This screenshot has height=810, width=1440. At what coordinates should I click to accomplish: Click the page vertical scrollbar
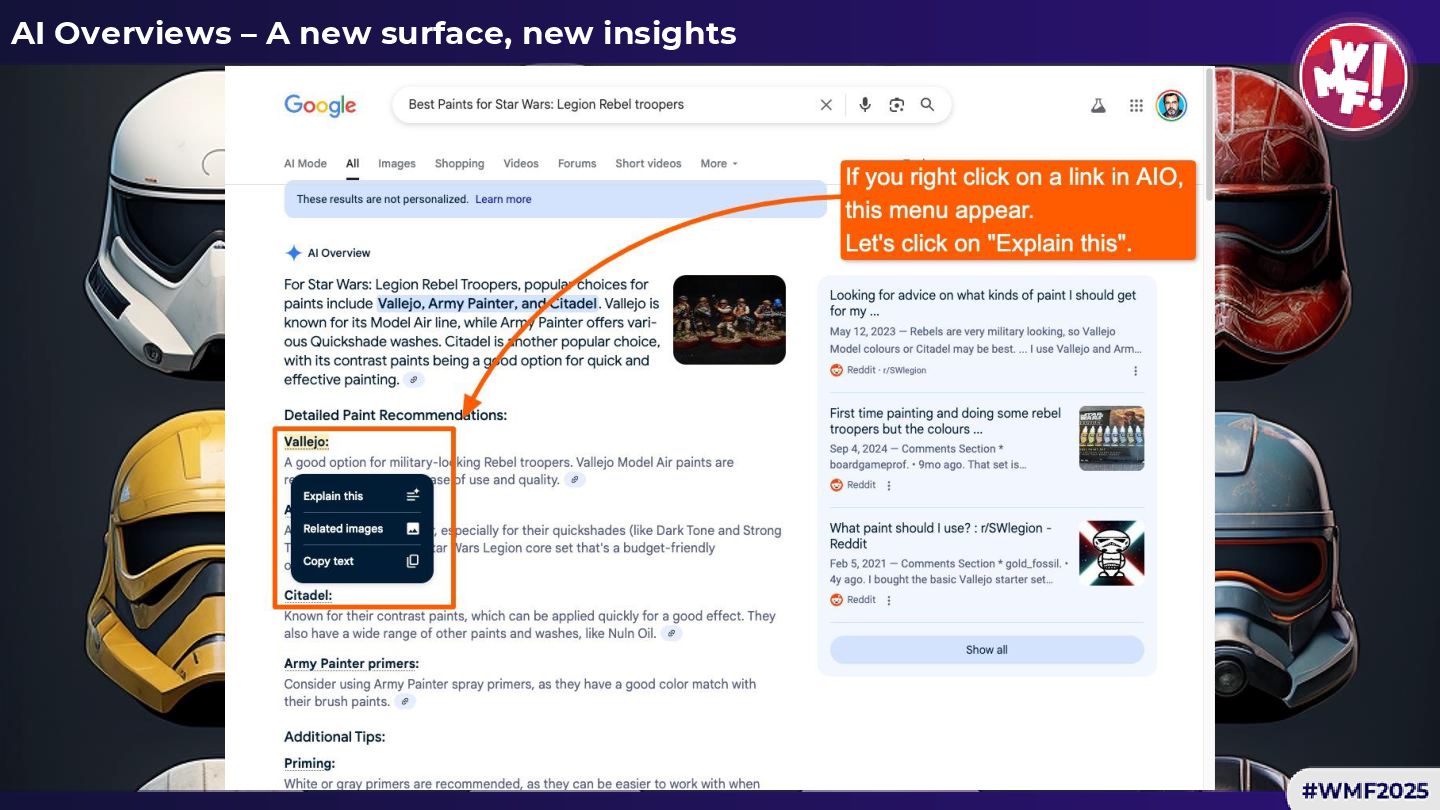click(1210, 135)
